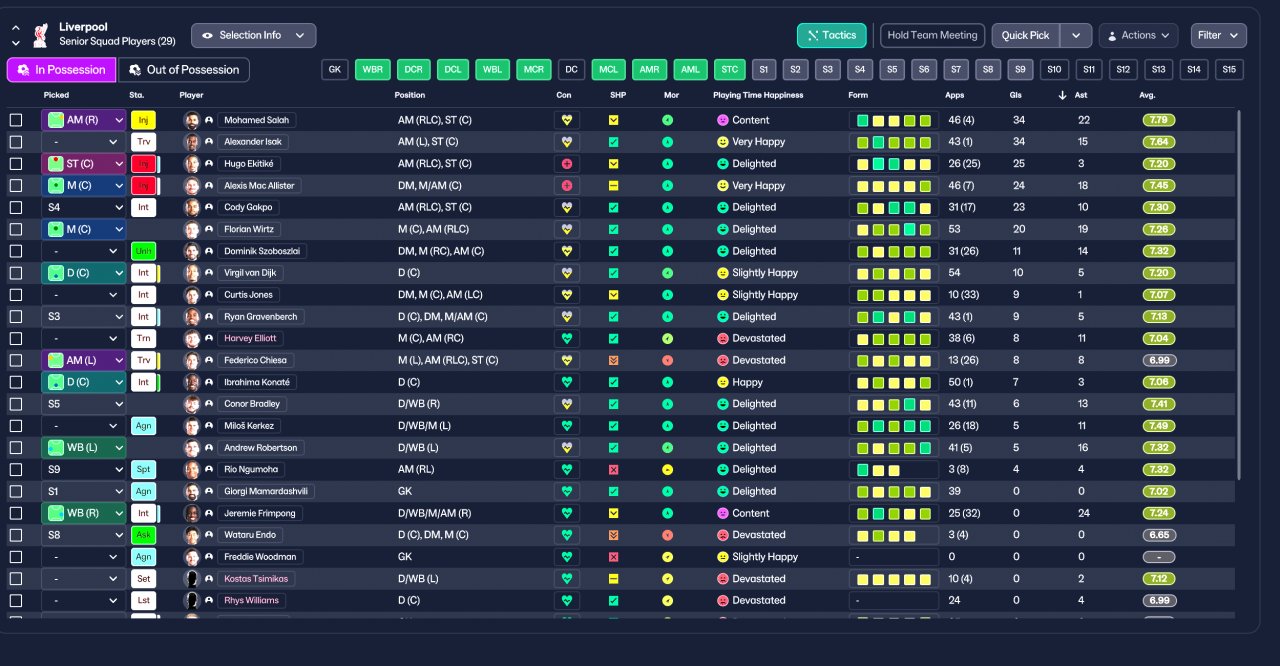This screenshot has width=1280, height=666.
Task: Go to next squad with the down chevron
Action: (x=15, y=43)
